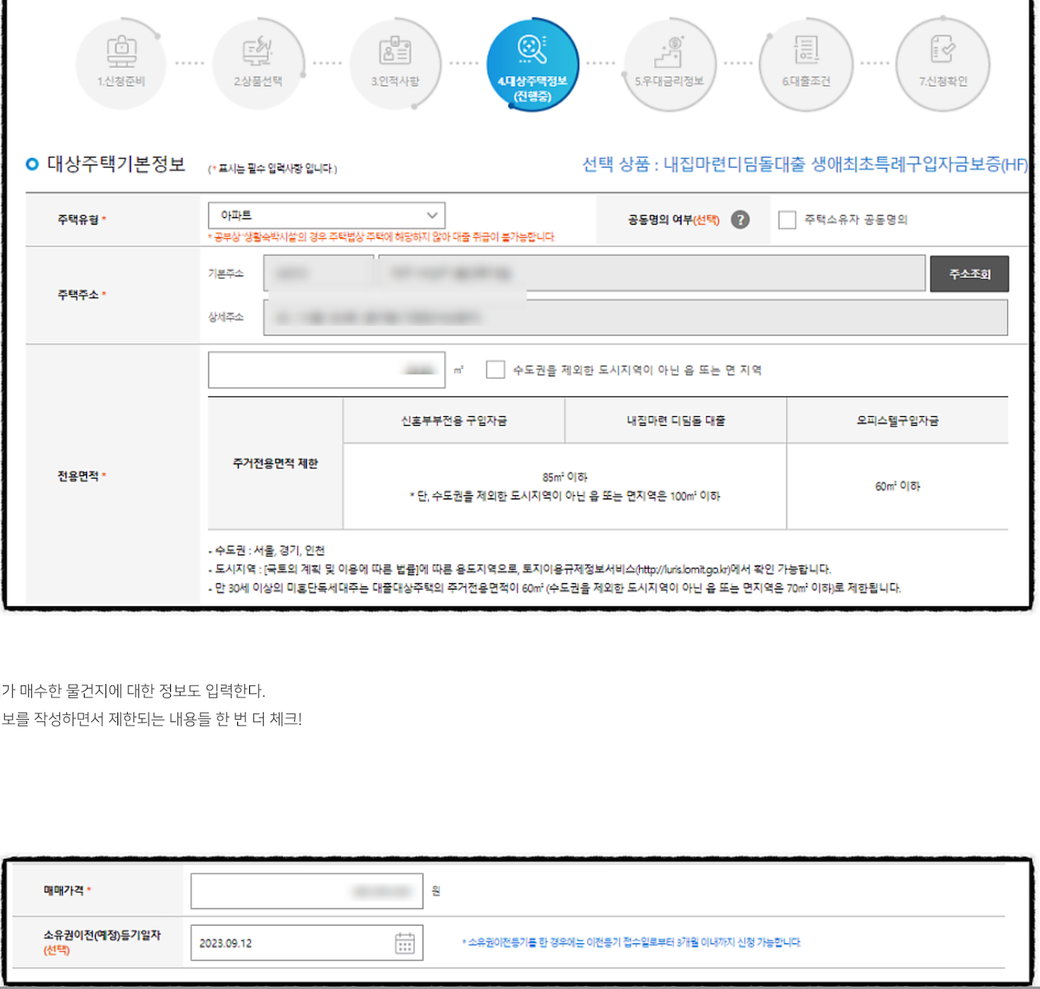This screenshot has width=1040, height=989.
Task: Check the 주택소유자 공동명의 checkbox
Action: pyautogui.click(x=787, y=220)
